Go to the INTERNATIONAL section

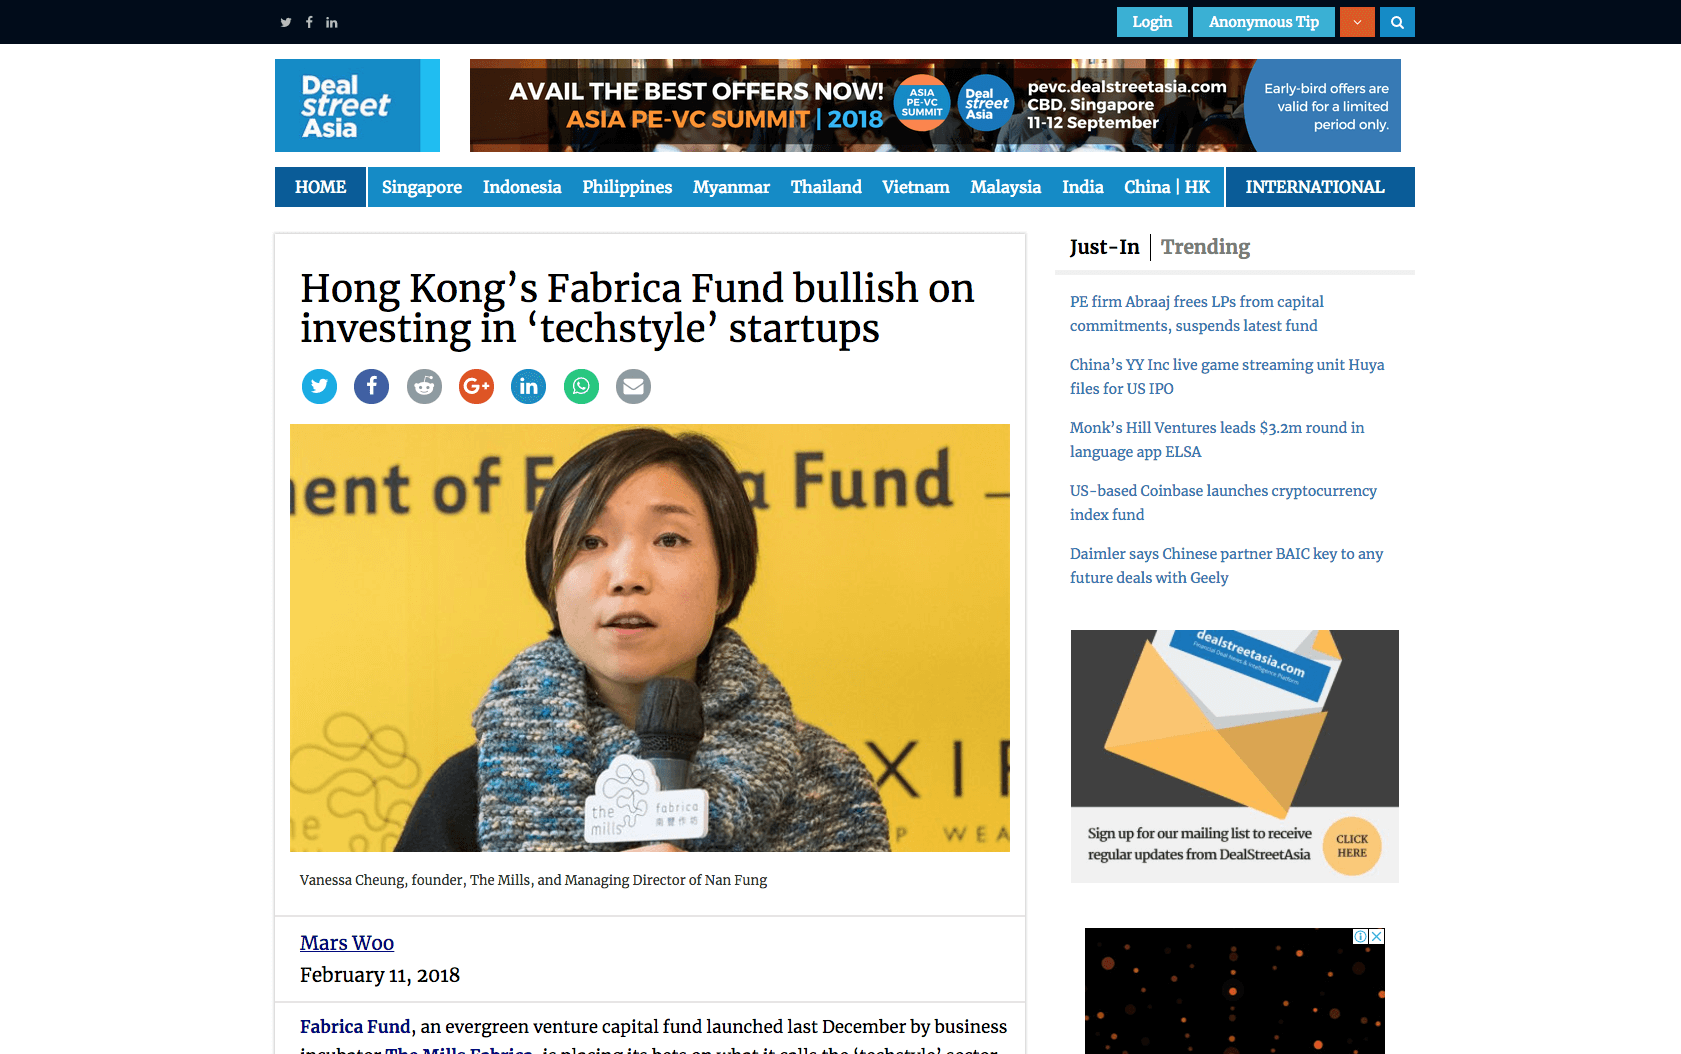pyautogui.click(x=1314, y=187)
